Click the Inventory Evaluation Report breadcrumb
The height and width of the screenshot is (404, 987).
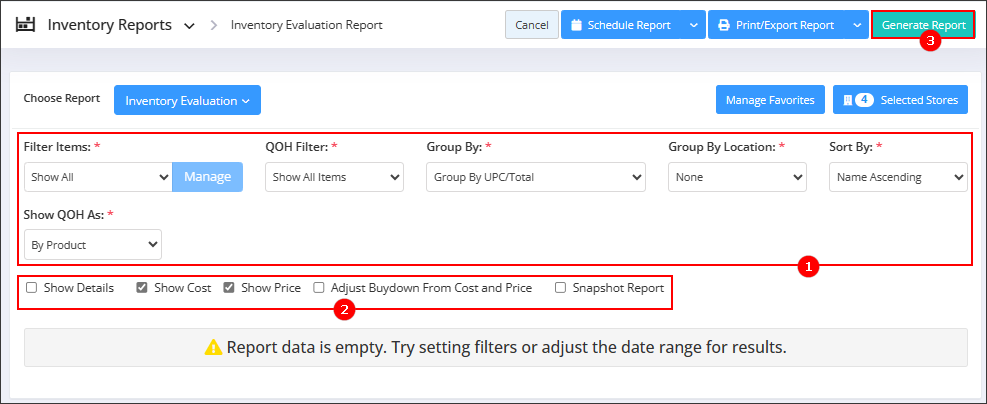tap(307, 25)
